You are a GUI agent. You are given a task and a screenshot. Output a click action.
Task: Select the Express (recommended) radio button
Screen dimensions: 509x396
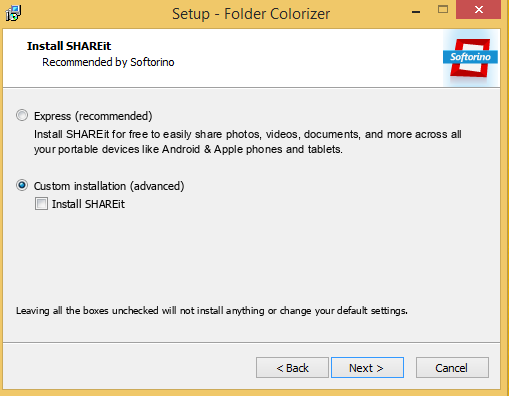(22, 116)
